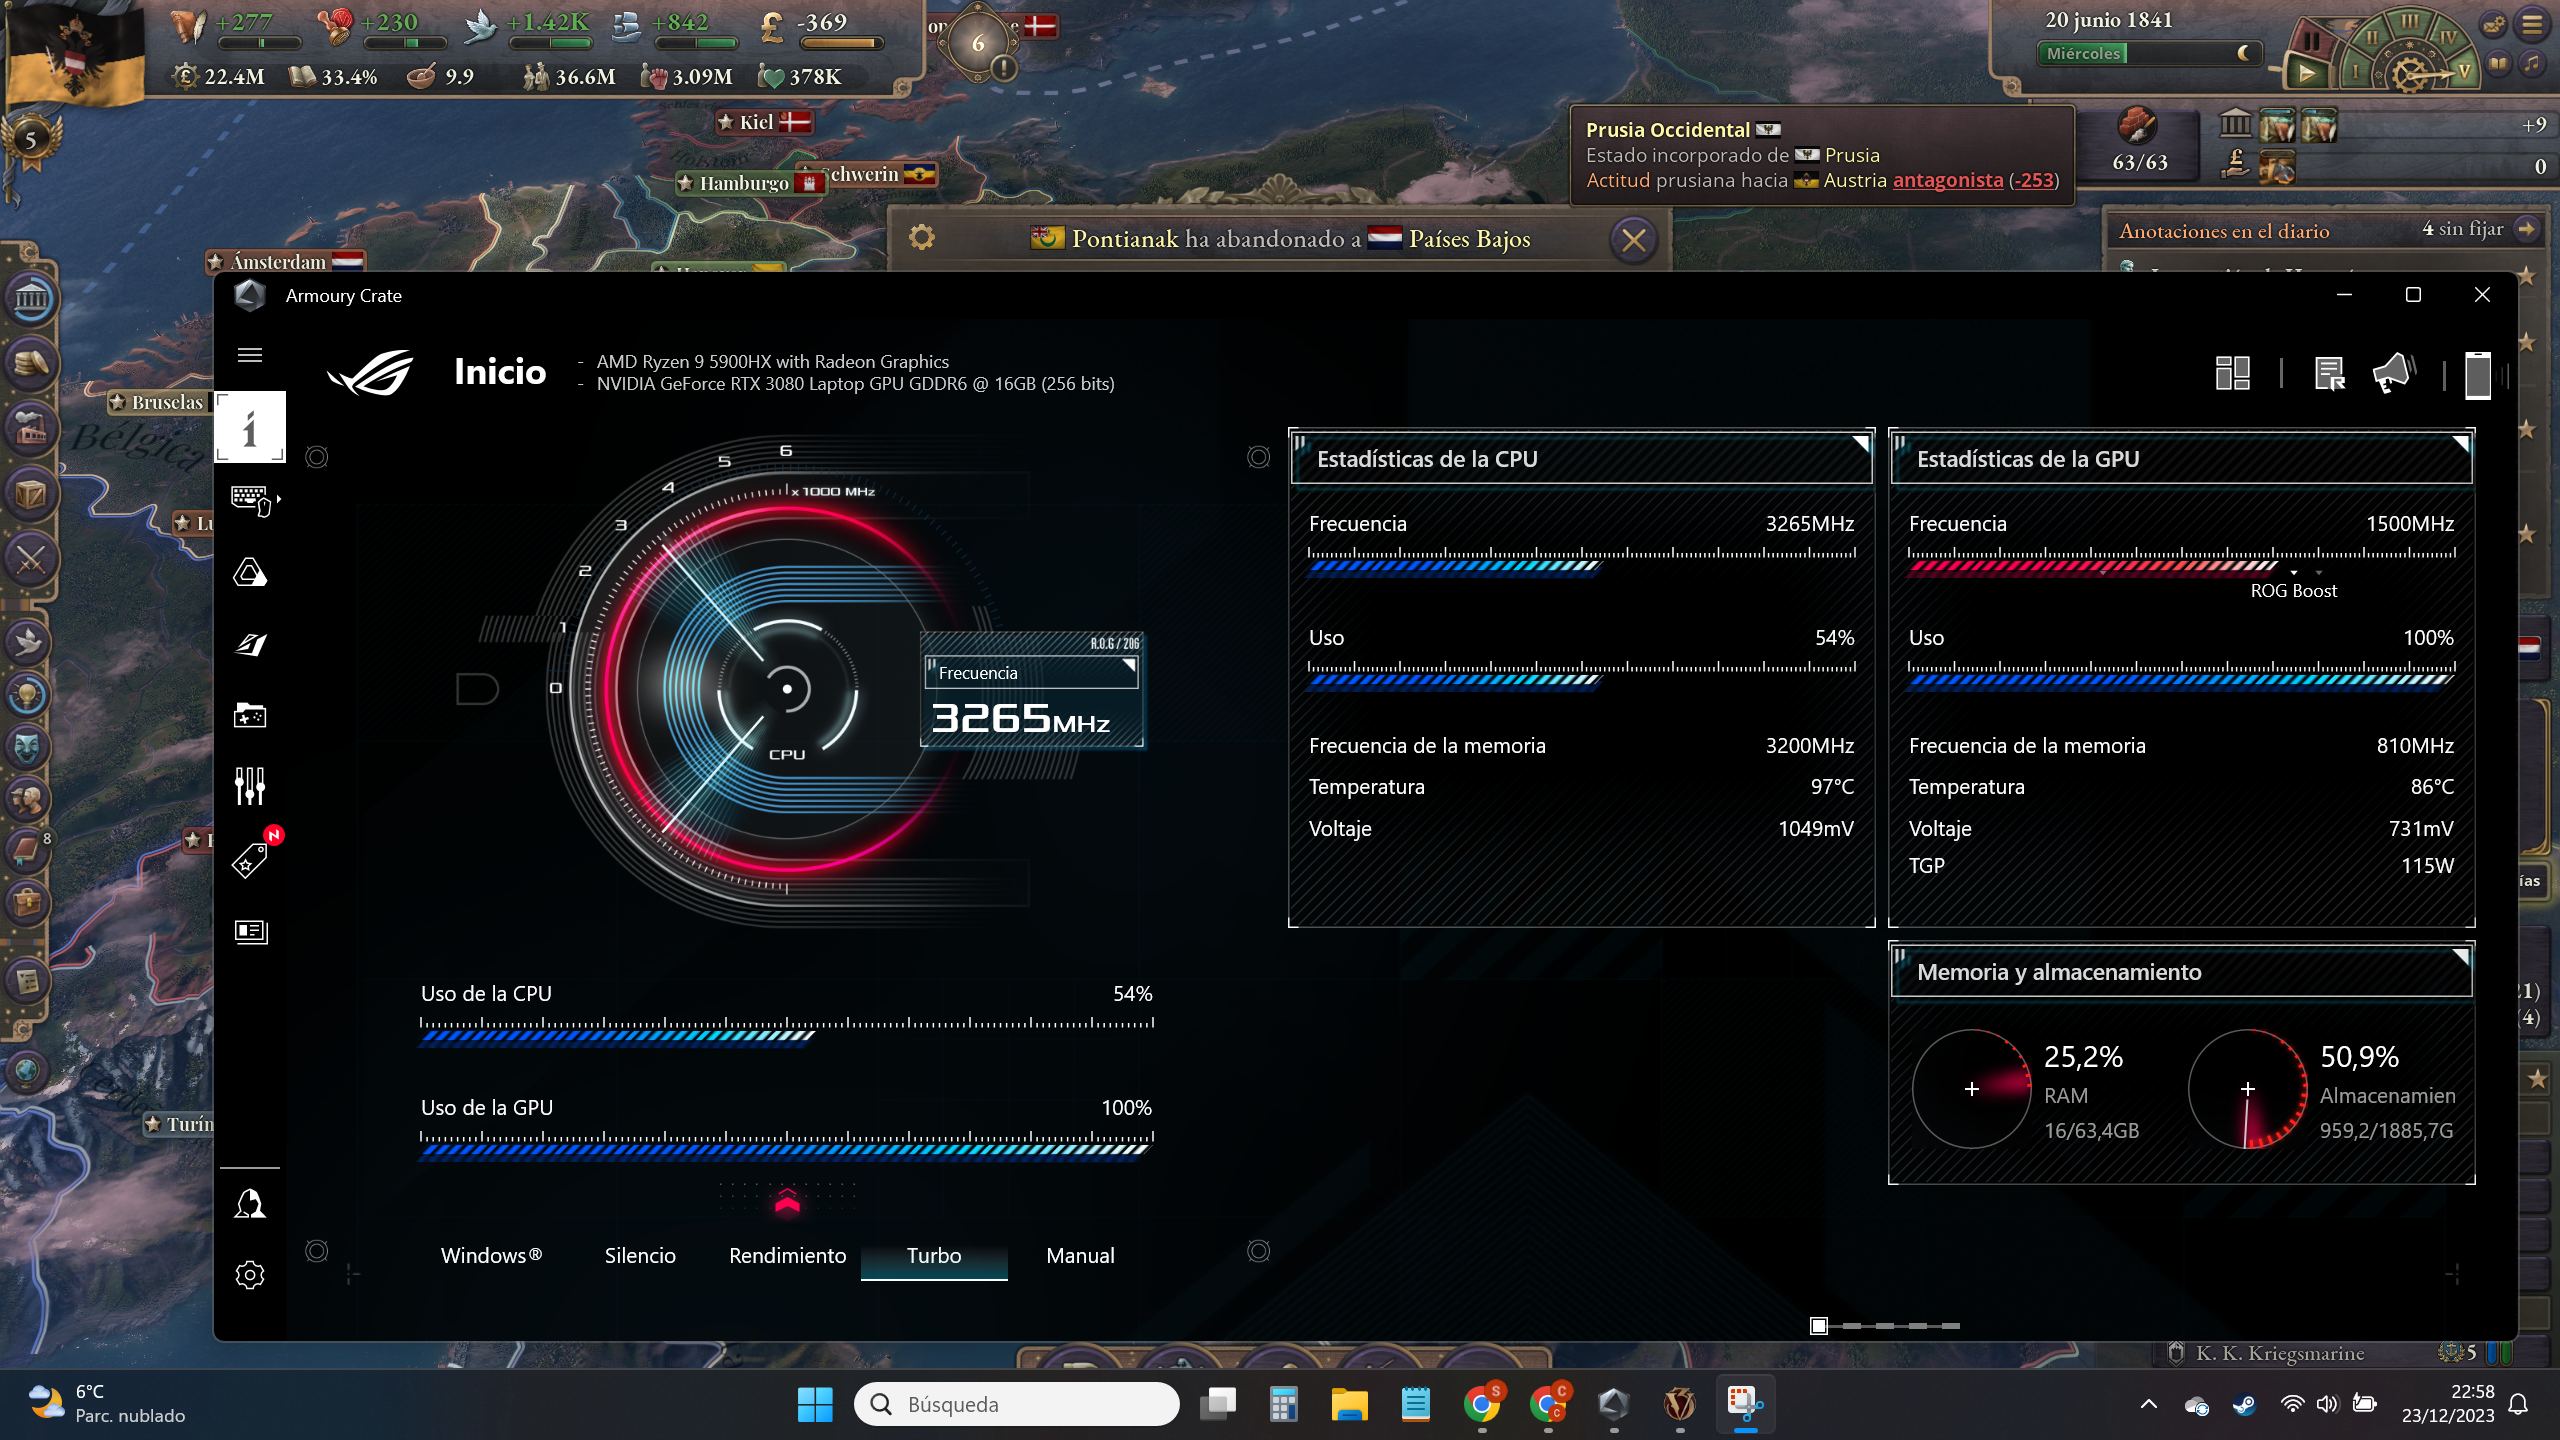This screenshot has height=1440, width=2560.
Task: Open Game Library sidebar icon
Action: pos(250,715)
